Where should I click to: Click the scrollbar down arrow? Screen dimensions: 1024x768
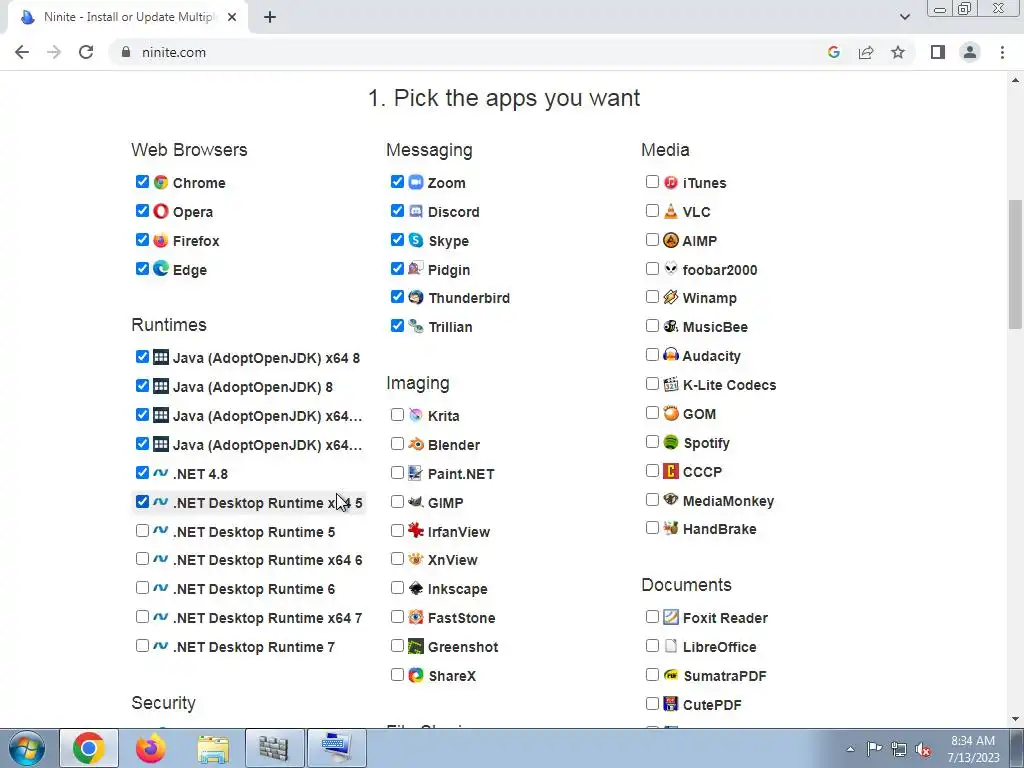click(x=1015, y=720)
